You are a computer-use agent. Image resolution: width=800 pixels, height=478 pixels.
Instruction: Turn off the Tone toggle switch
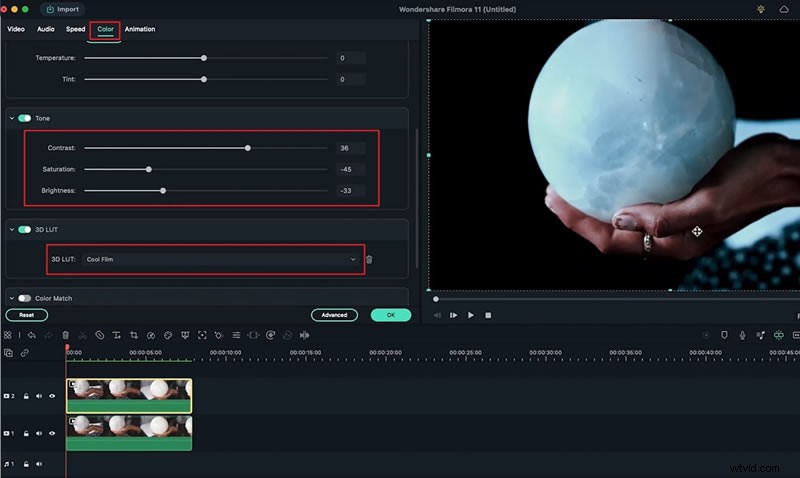[24, 118]
